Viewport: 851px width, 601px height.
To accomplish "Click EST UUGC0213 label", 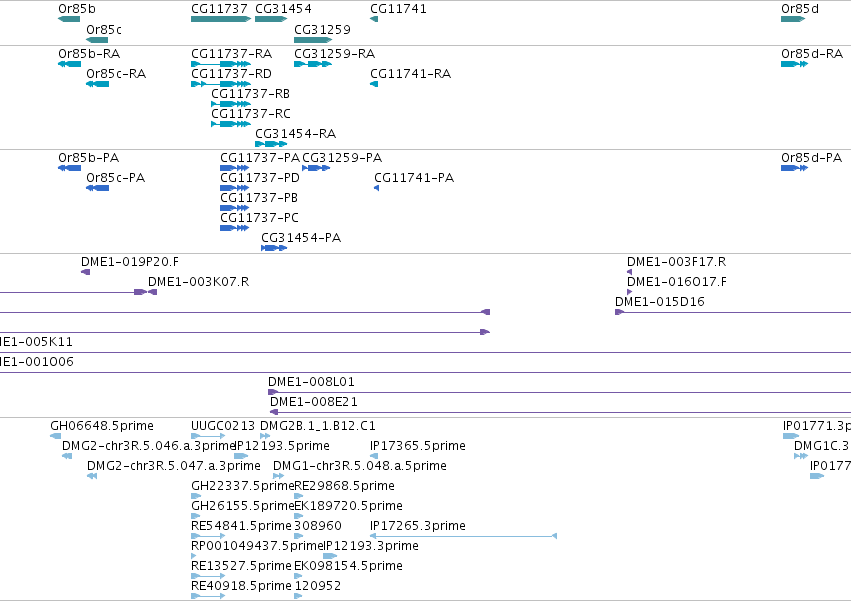I will point(223,426).
